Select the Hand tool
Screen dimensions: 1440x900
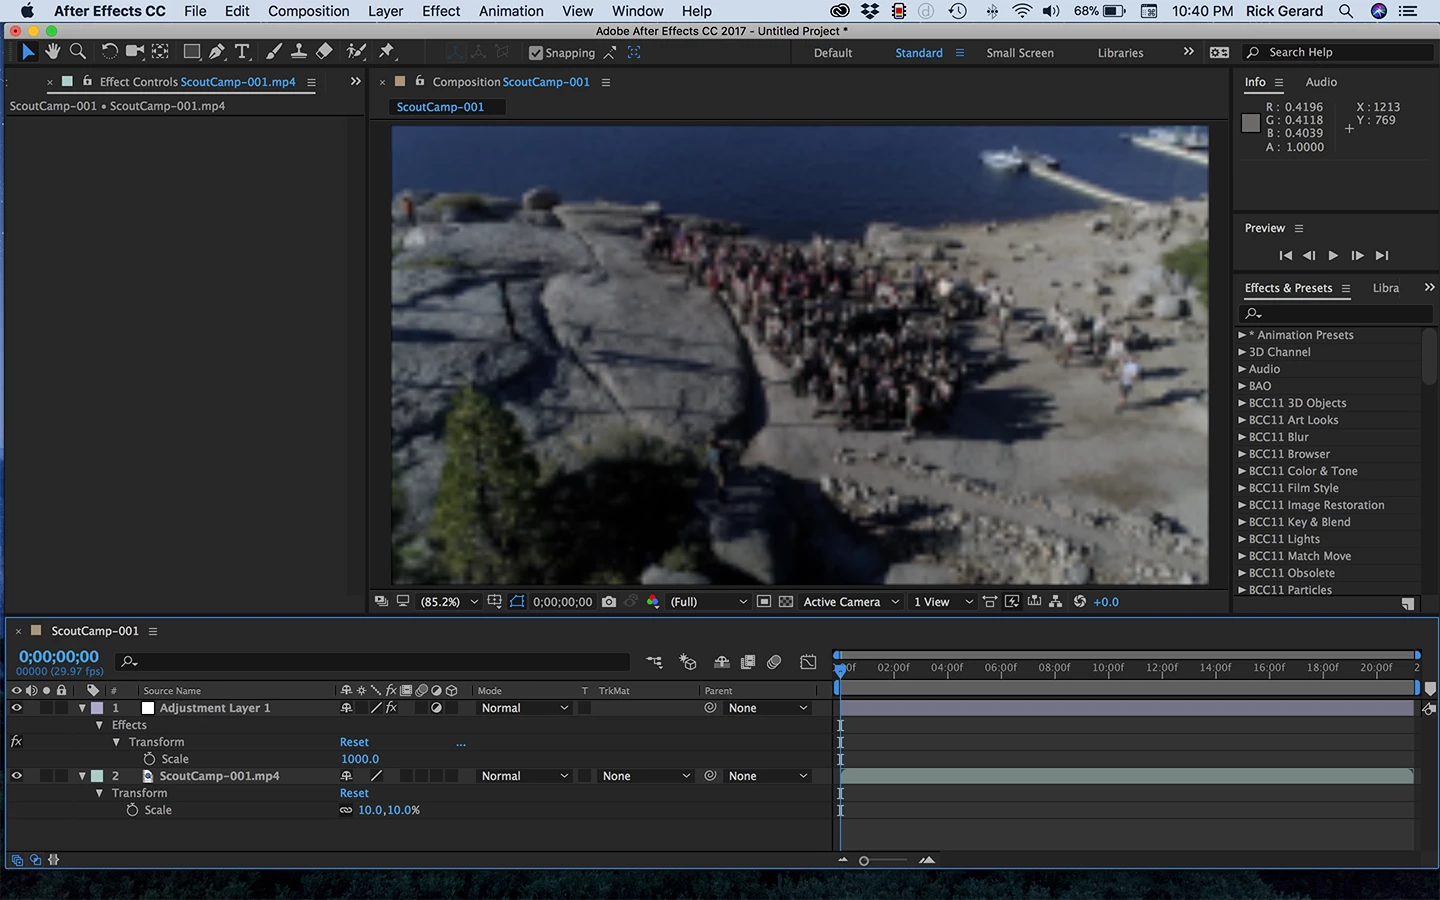click(52, 51)
